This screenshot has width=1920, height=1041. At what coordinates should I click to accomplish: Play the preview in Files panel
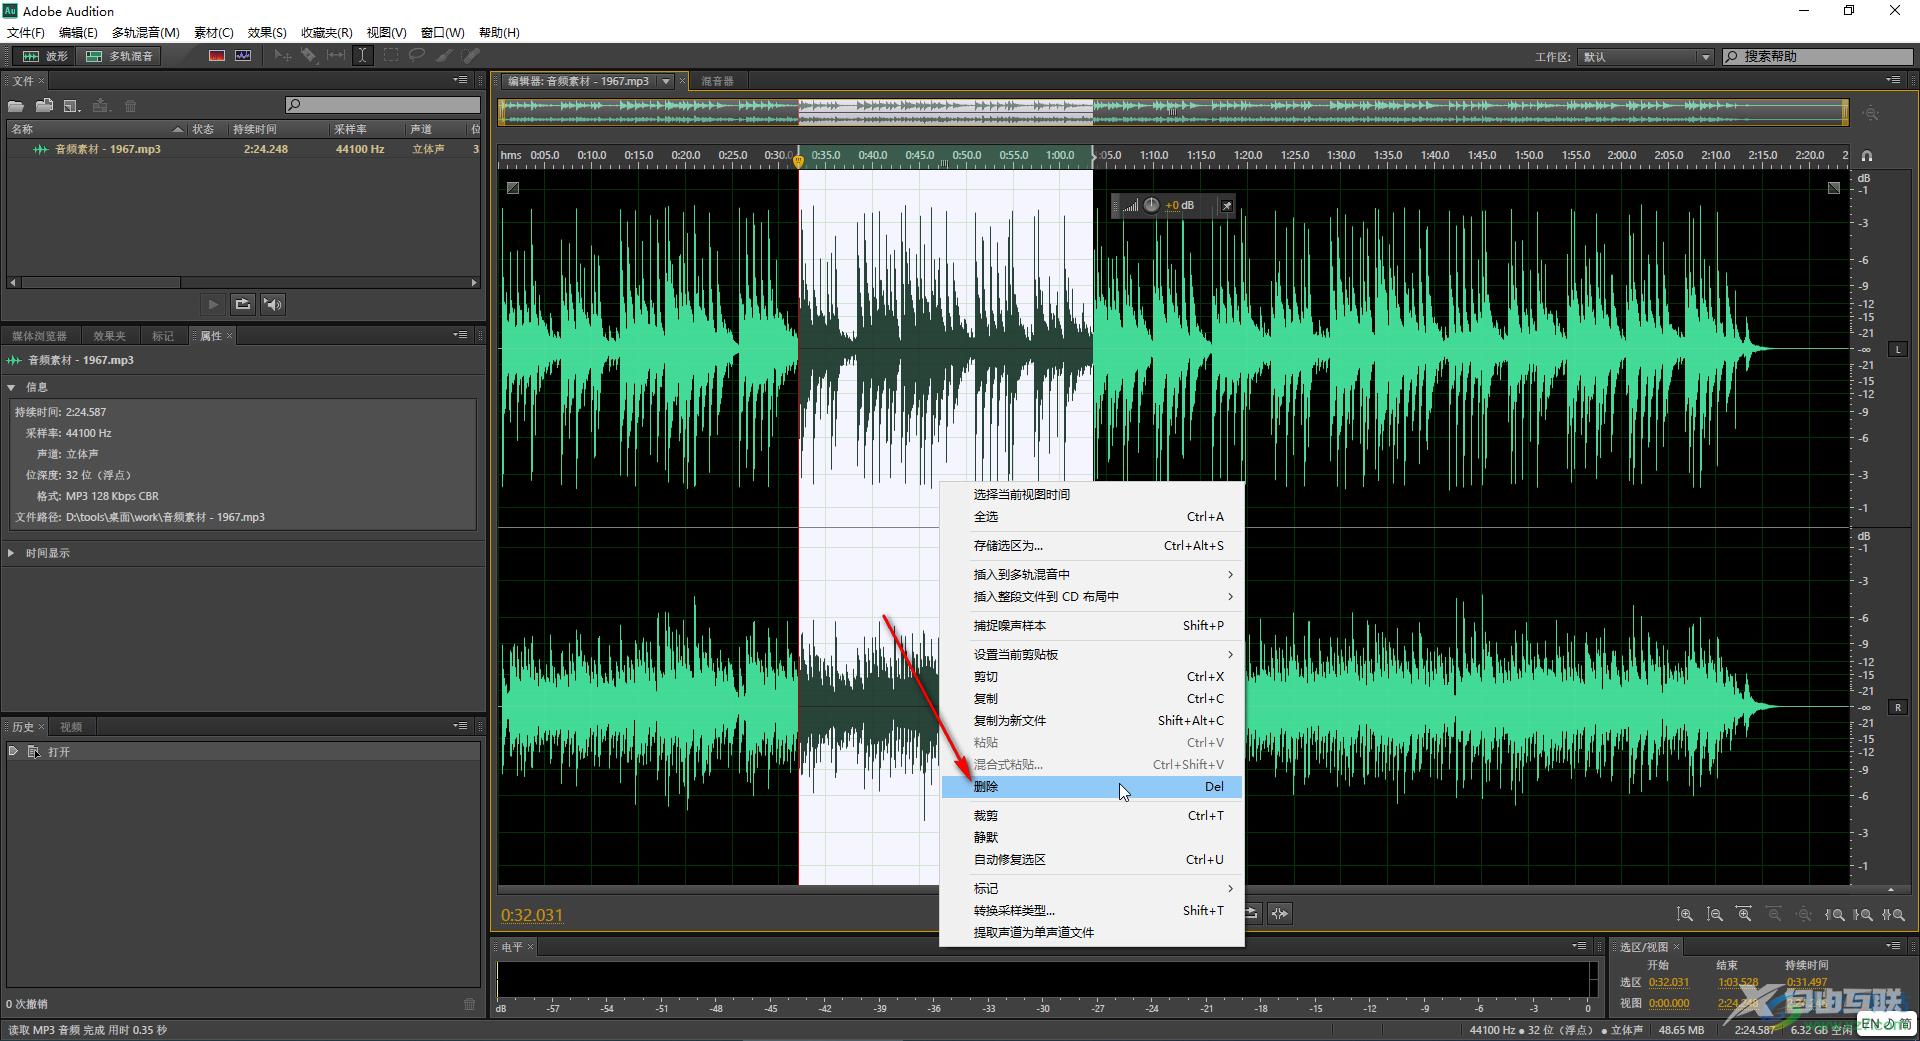click(213, 304)
